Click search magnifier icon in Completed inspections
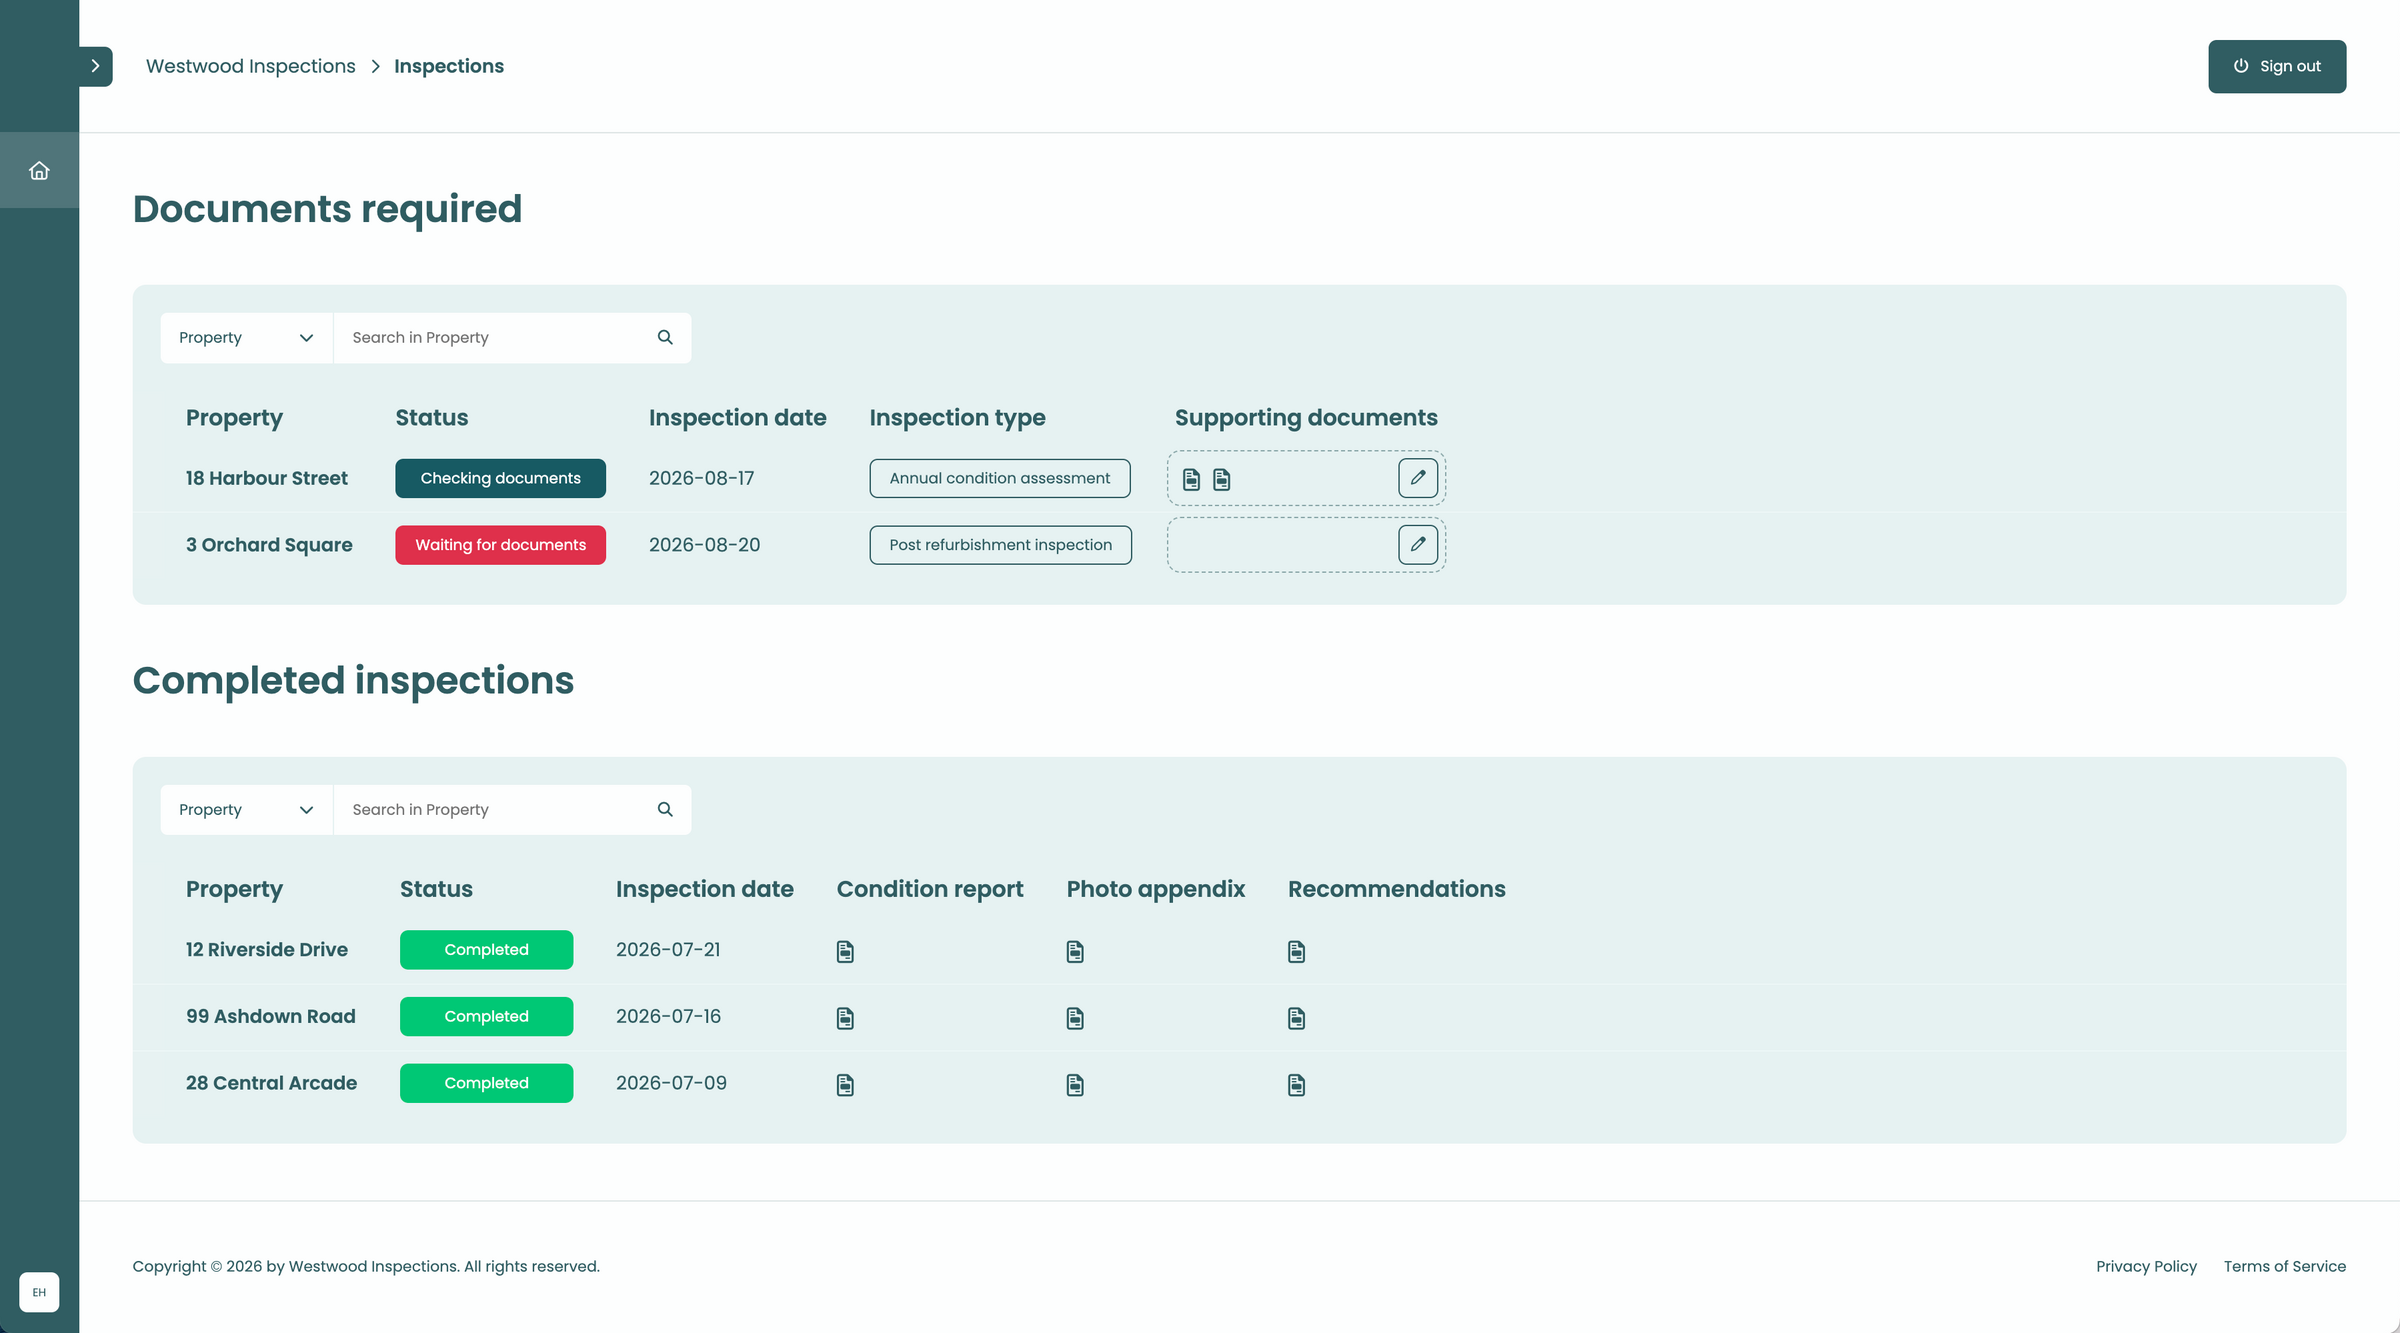The width and height of the screenshot is (2400, 1333). (665, 810)
